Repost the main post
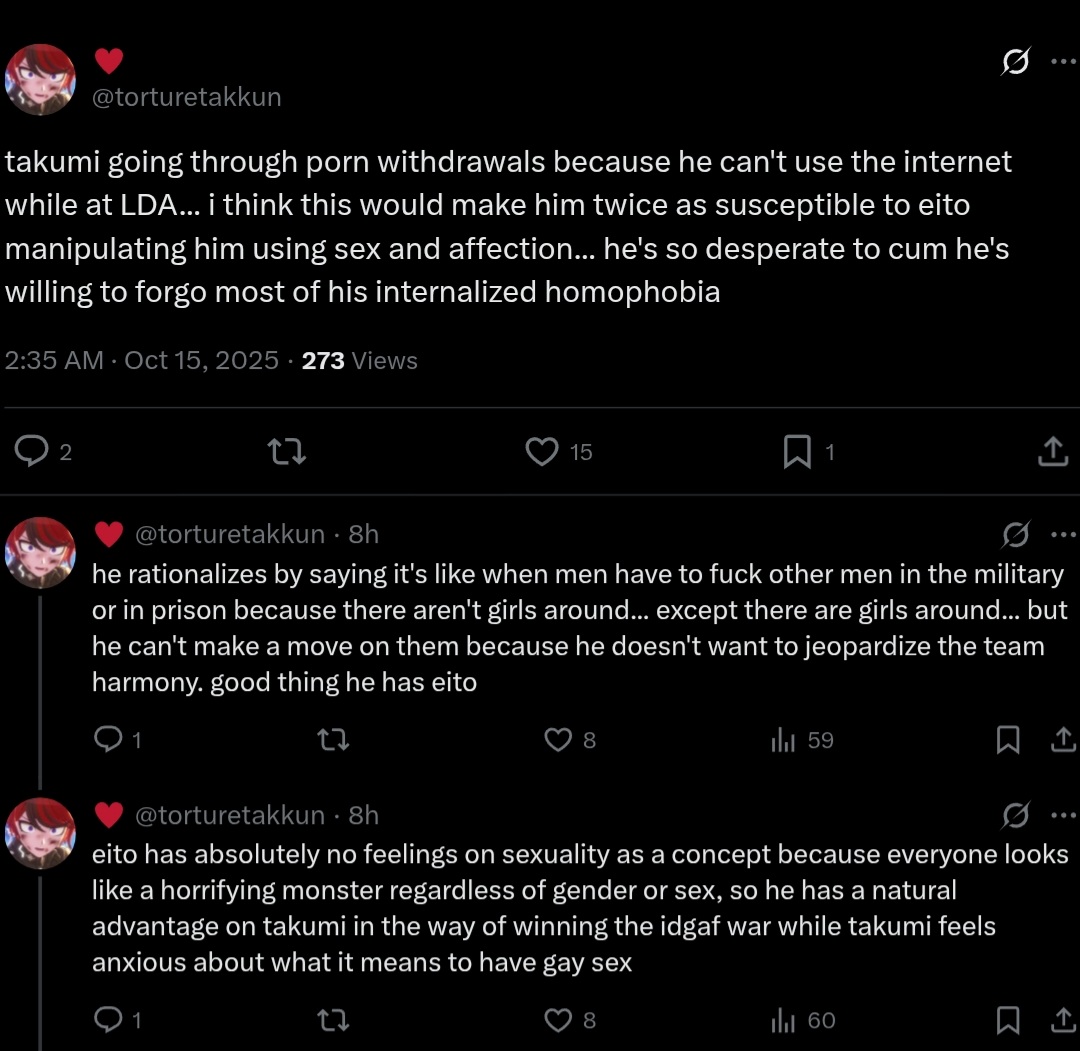 click(287, 452)
